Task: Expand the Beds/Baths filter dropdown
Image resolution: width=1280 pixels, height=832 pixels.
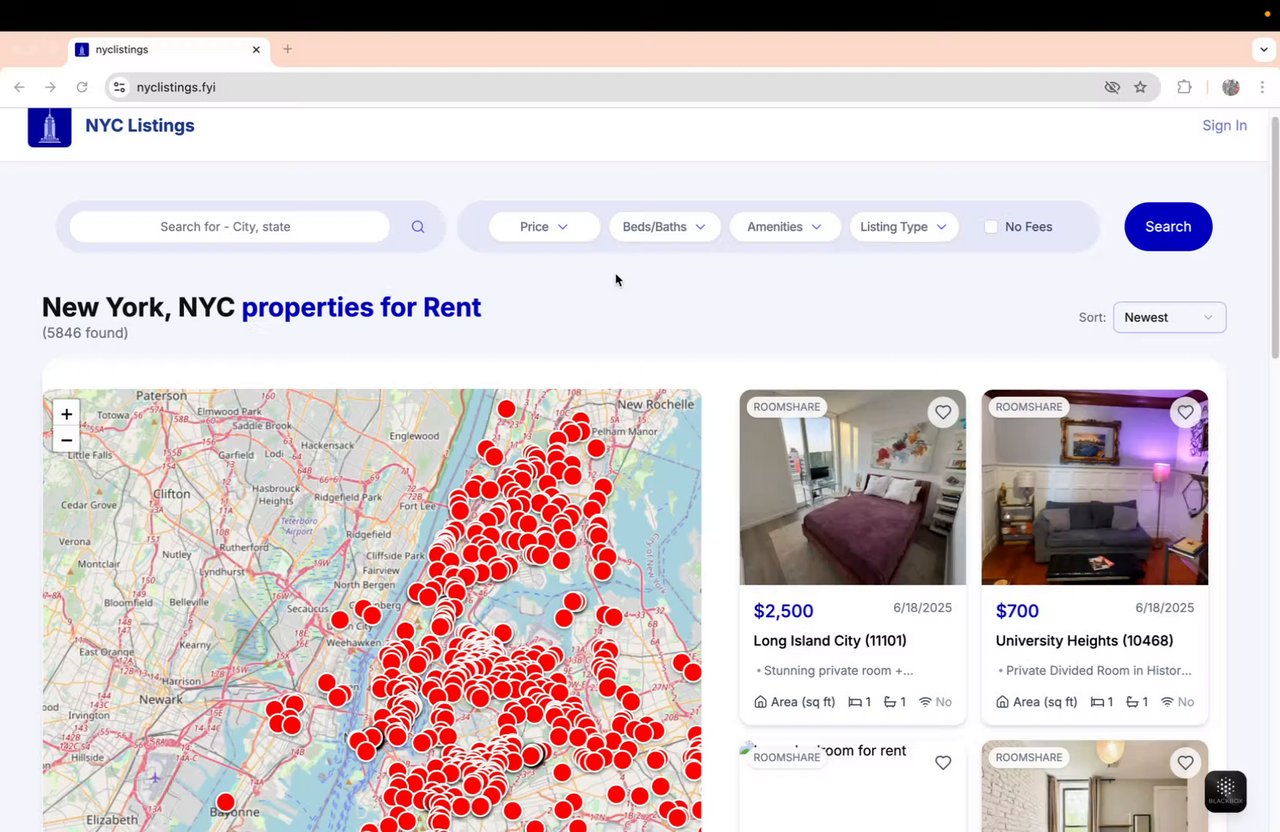Action: [664, 227]
